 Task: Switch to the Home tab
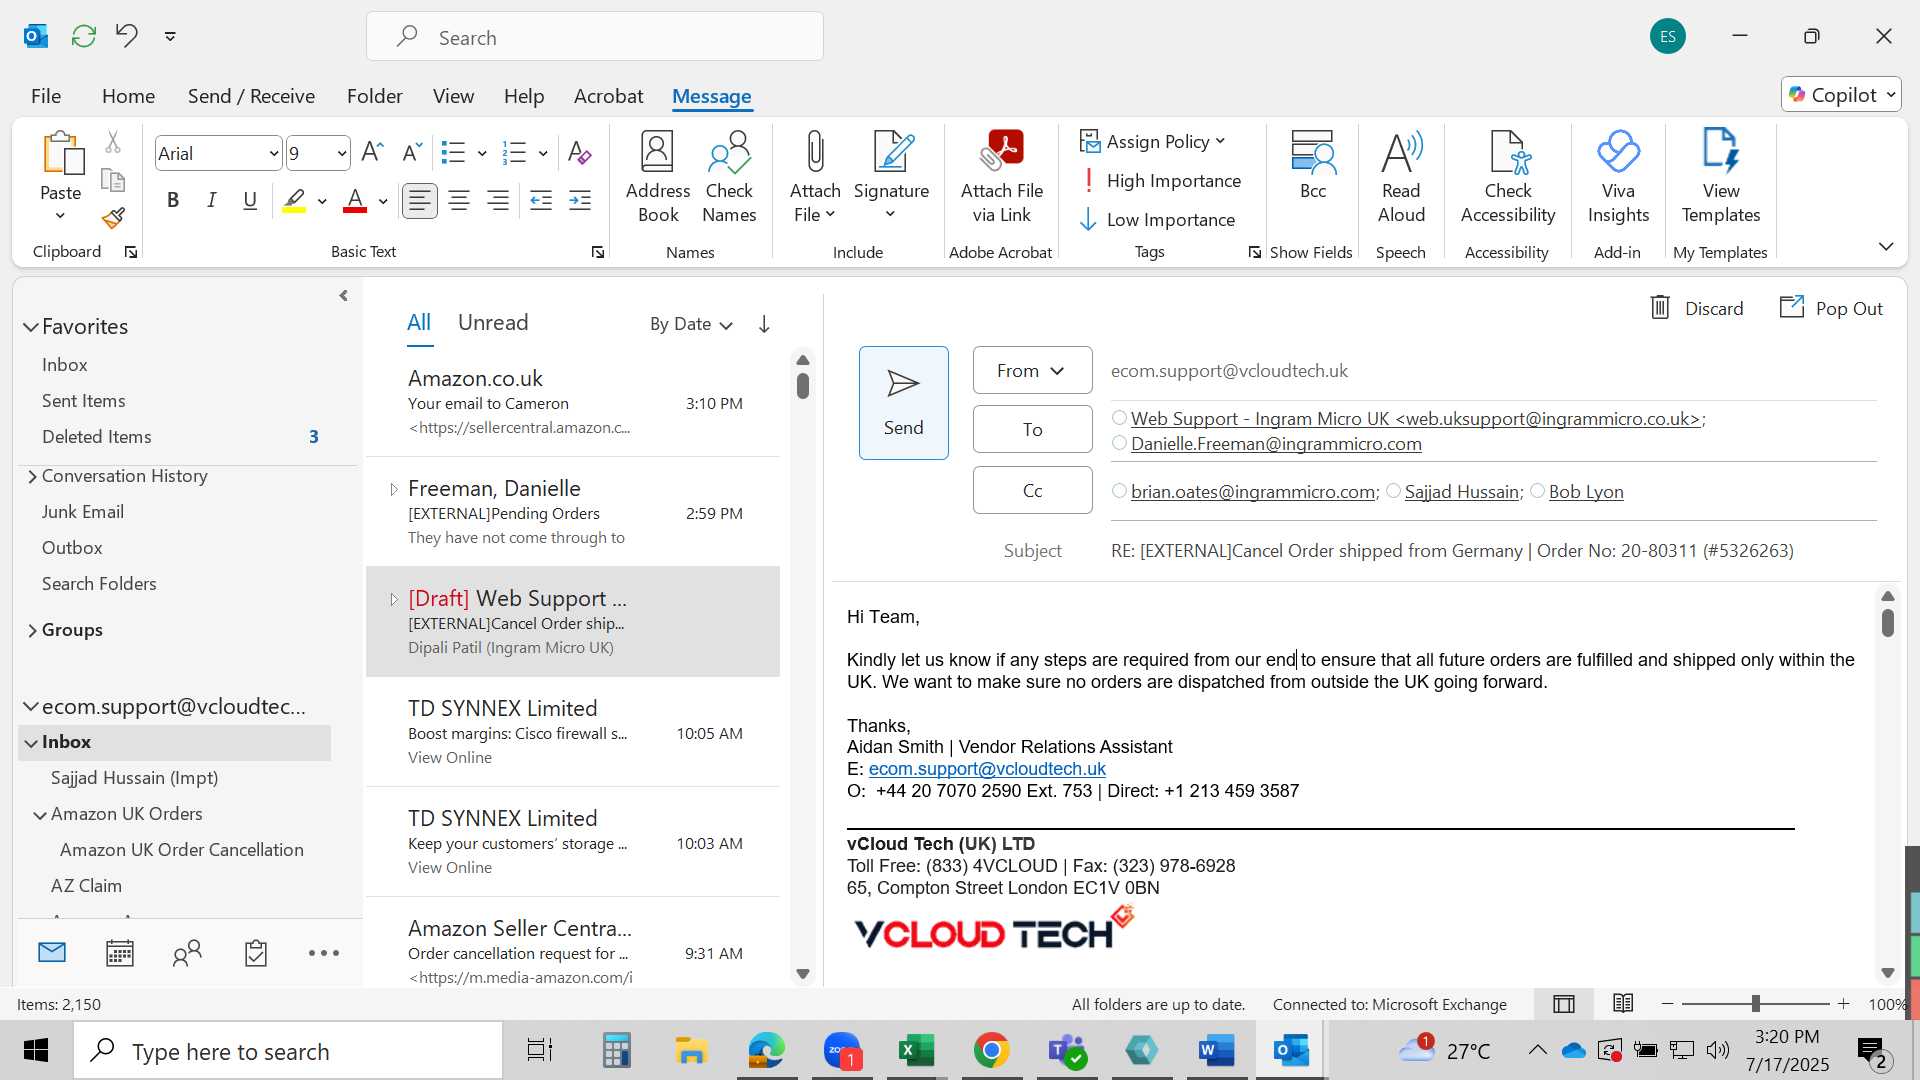[128, 96]
